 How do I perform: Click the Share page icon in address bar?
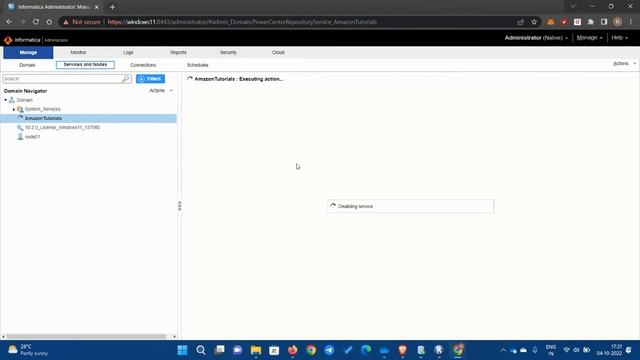coord(520,22)
